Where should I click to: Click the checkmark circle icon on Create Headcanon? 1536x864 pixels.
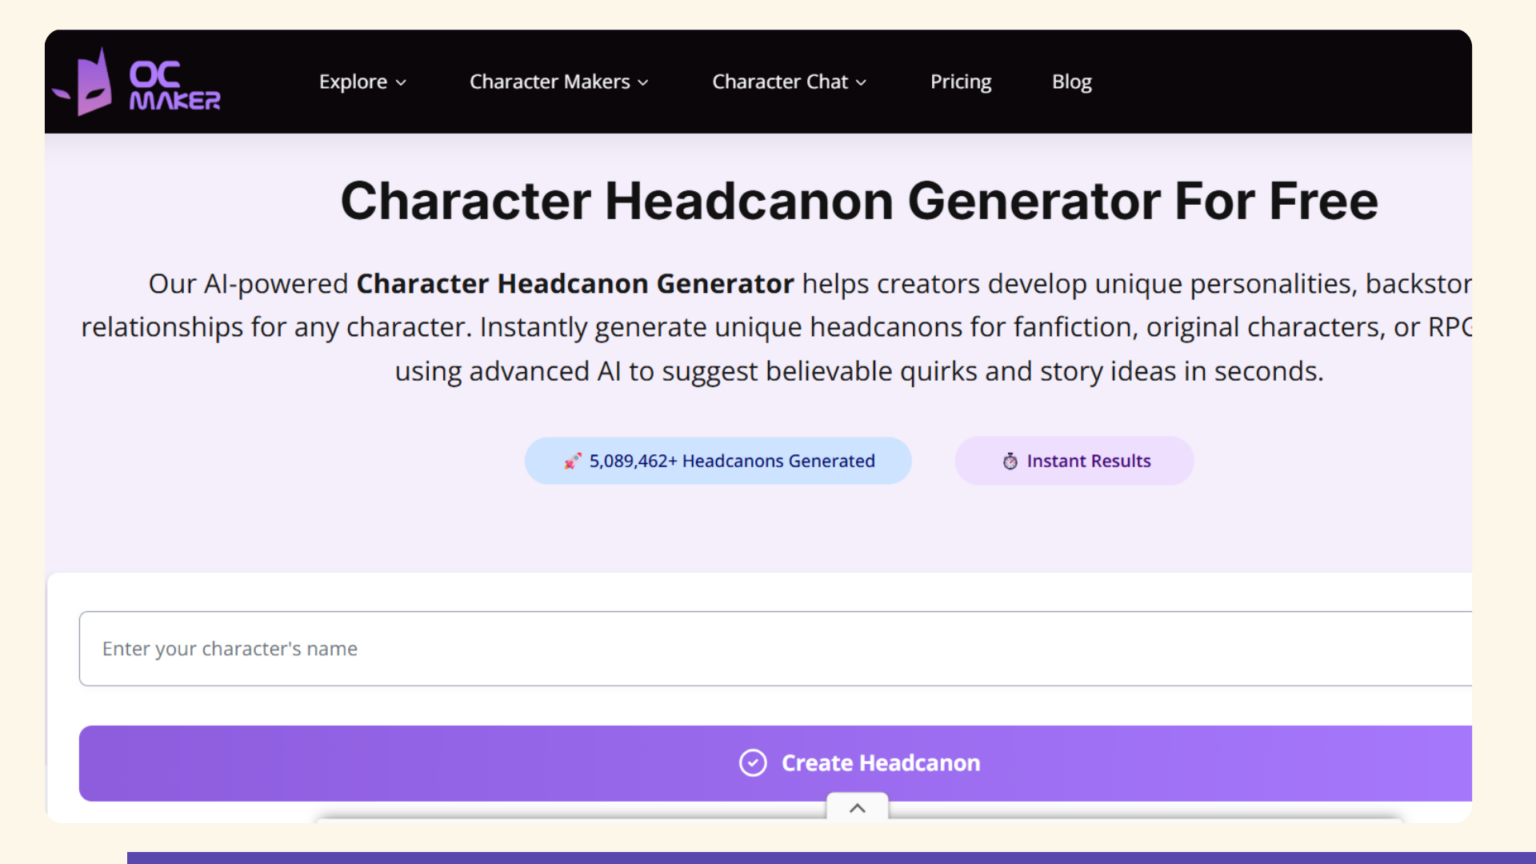point(752,763)
